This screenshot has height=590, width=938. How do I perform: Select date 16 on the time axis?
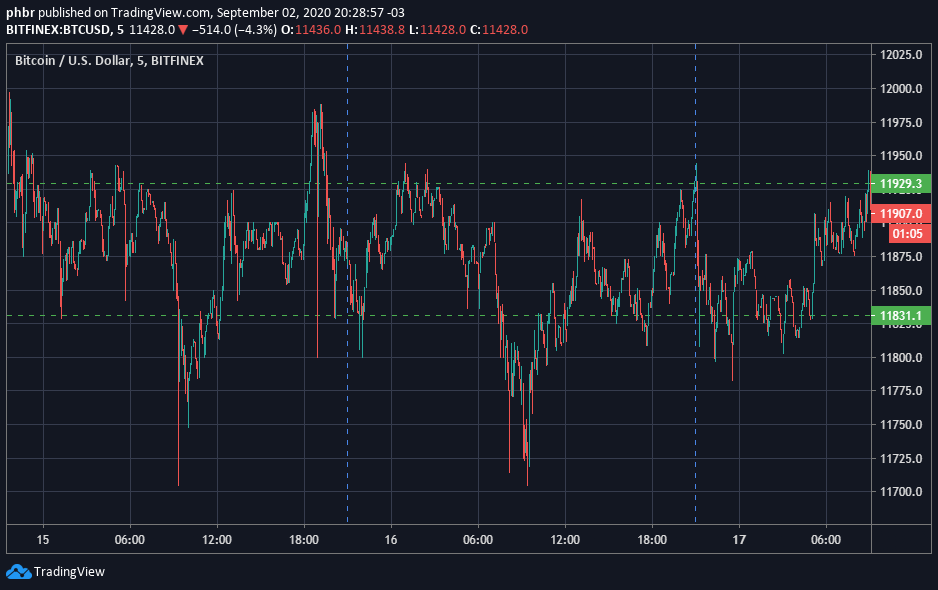pos(391,539)
